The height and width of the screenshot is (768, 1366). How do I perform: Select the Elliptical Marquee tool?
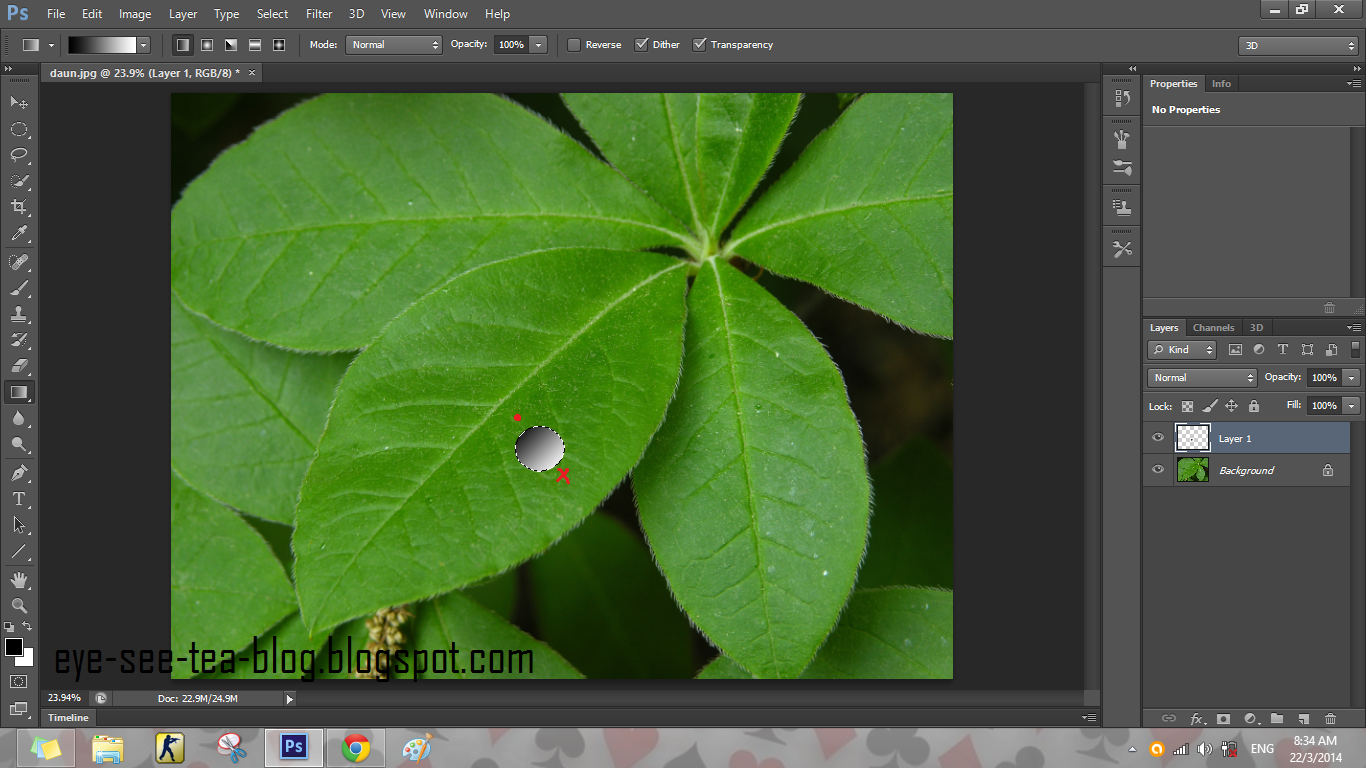tap(19, 129)
